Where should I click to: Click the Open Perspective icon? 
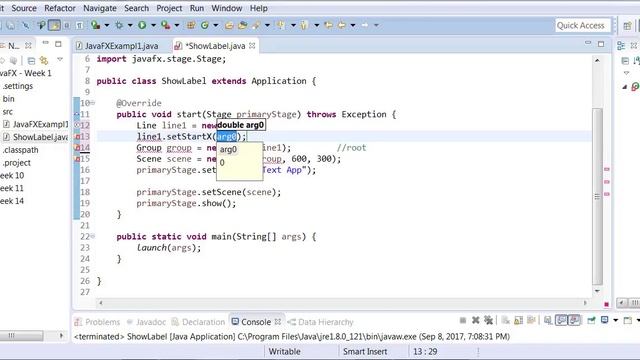(627, 26)
